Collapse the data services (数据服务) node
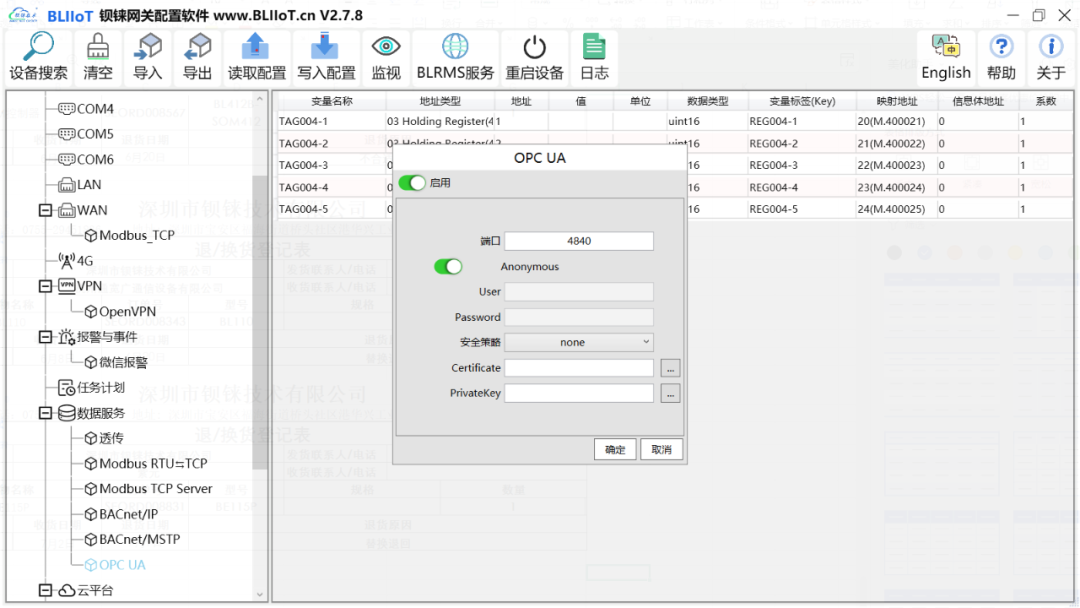Viewport: 1080px width, 608px height. click(45, 413)
